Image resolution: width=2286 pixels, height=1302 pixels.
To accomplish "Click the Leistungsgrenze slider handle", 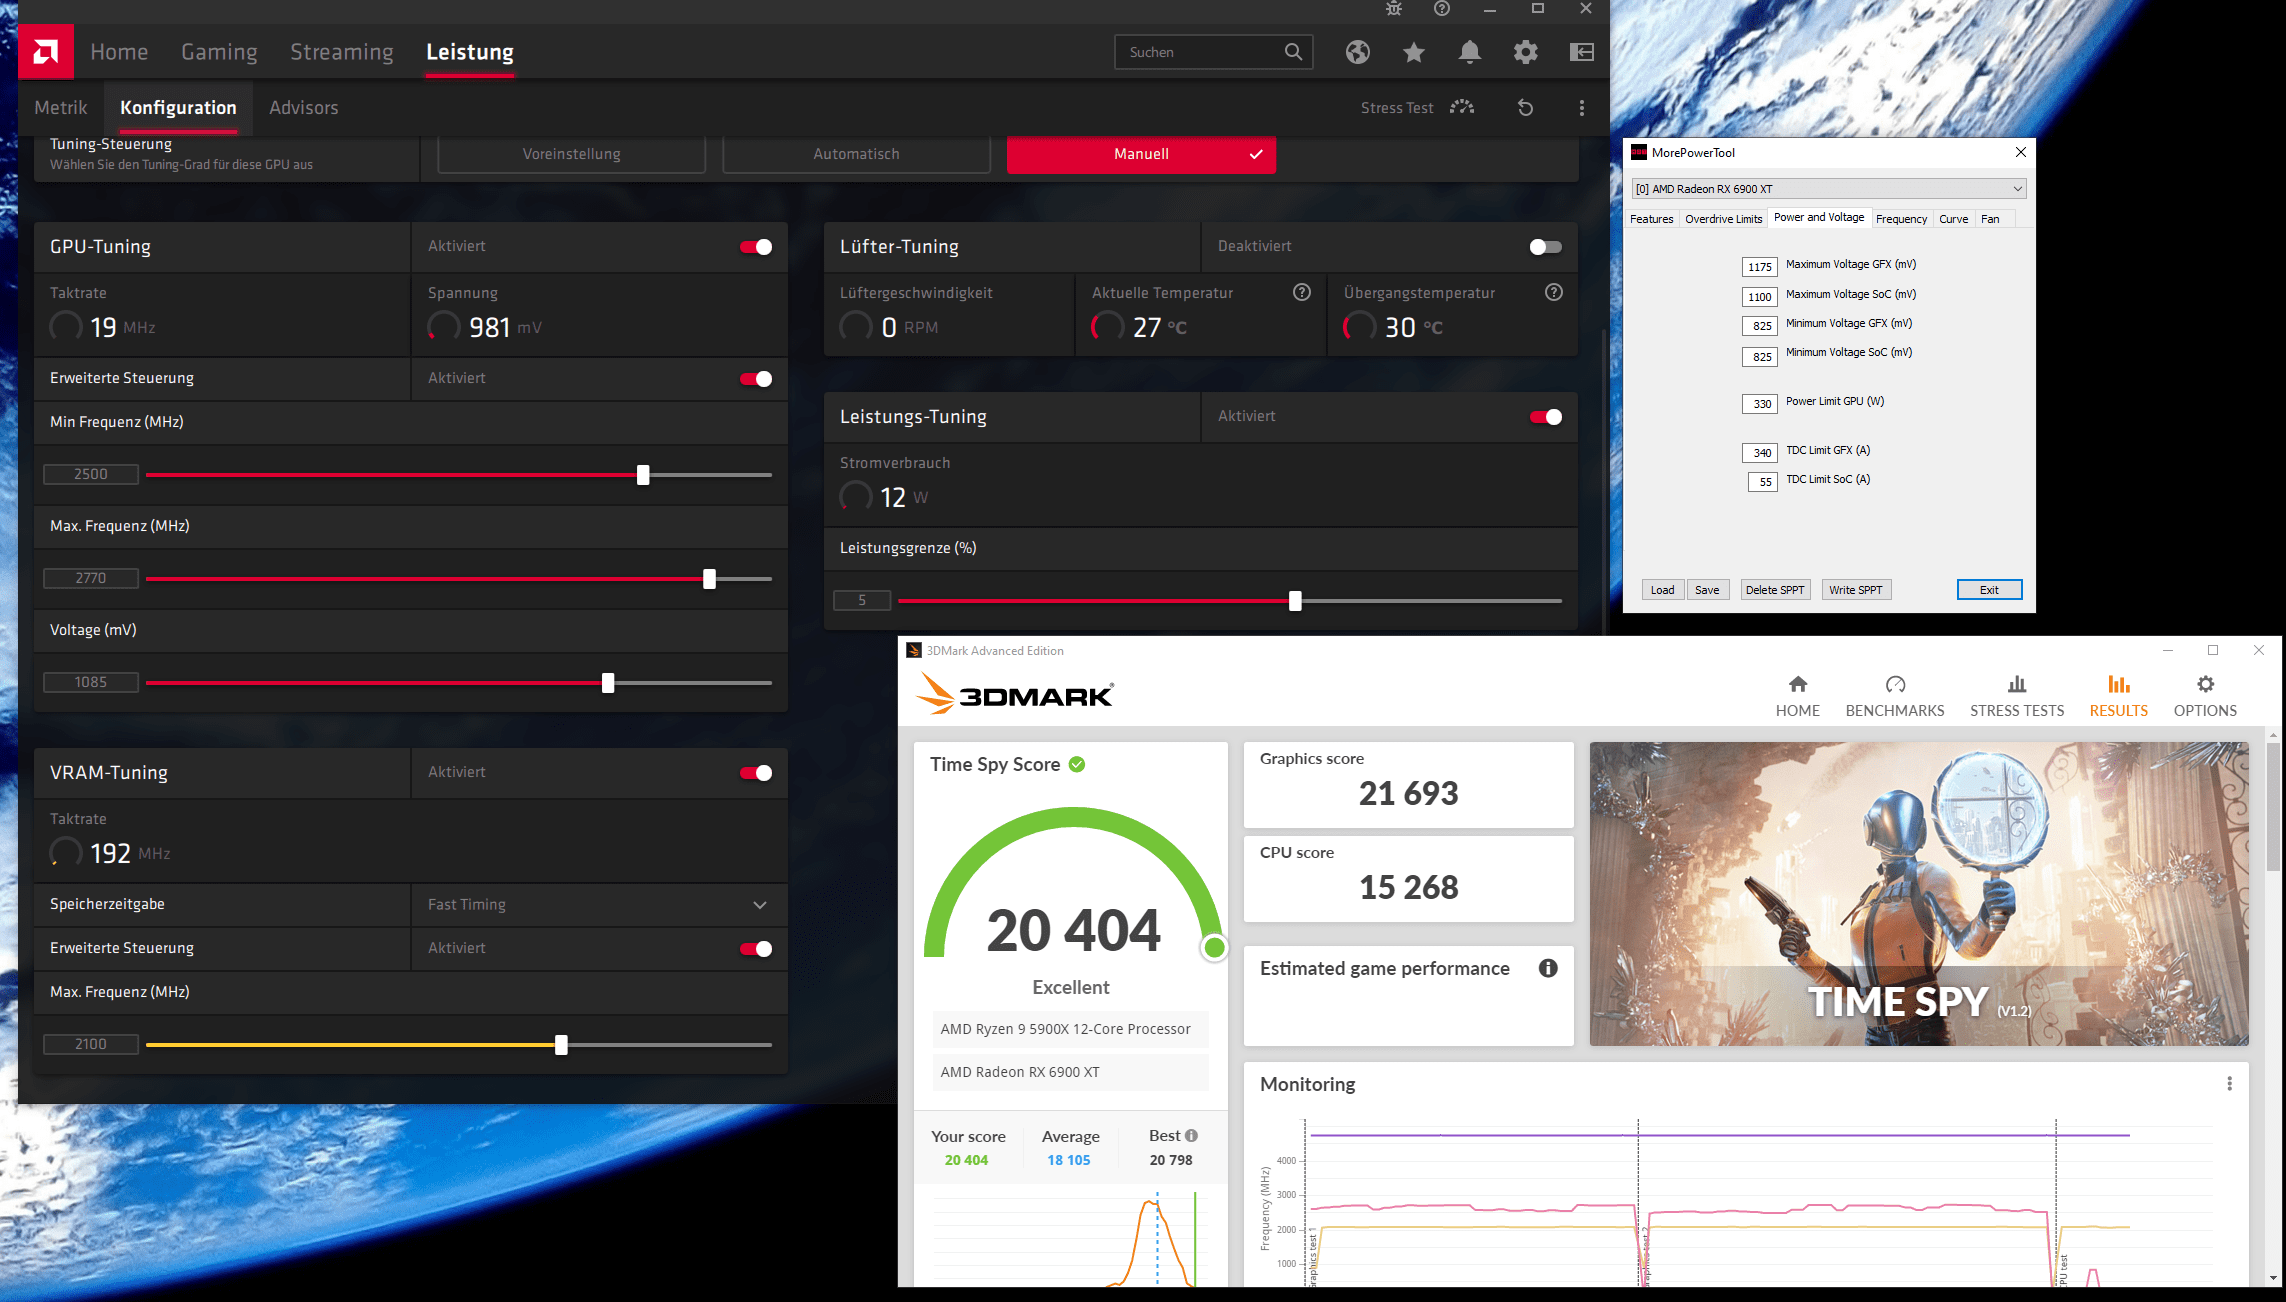I will click(1295, 601).
